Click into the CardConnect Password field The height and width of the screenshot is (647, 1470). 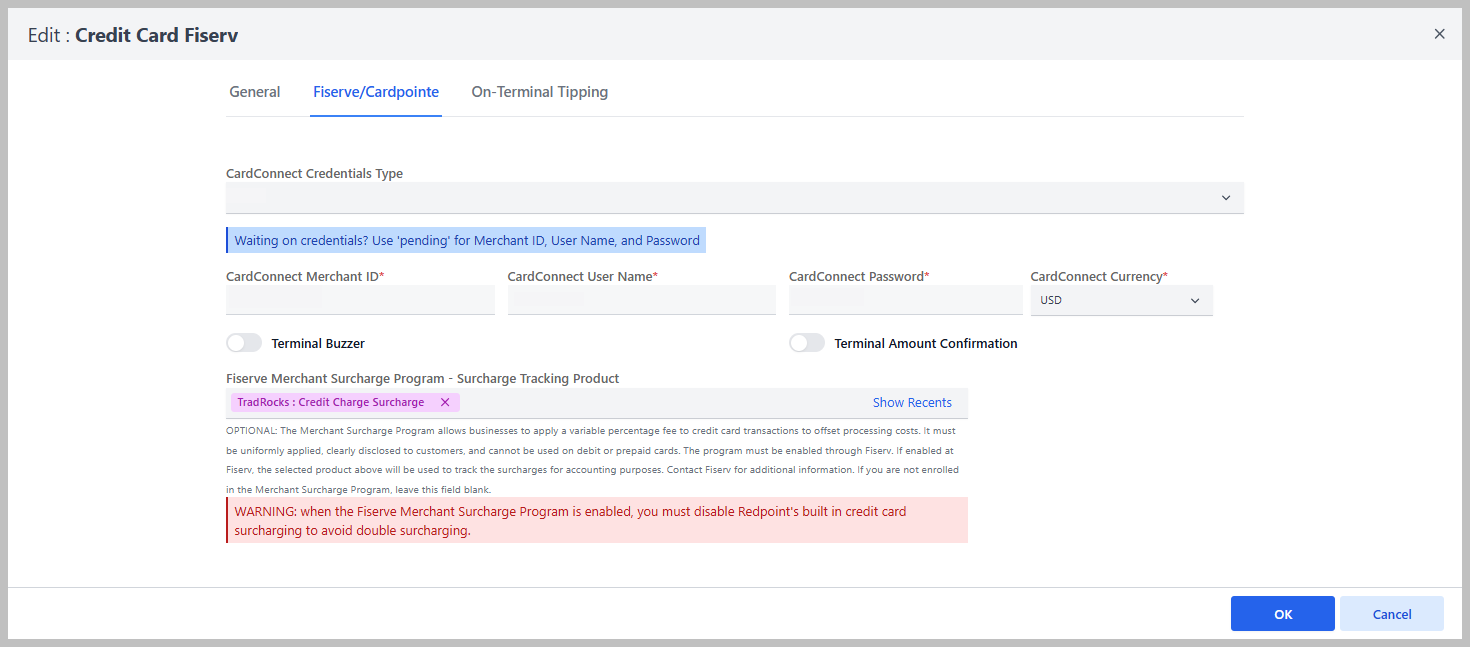point(905,300)
